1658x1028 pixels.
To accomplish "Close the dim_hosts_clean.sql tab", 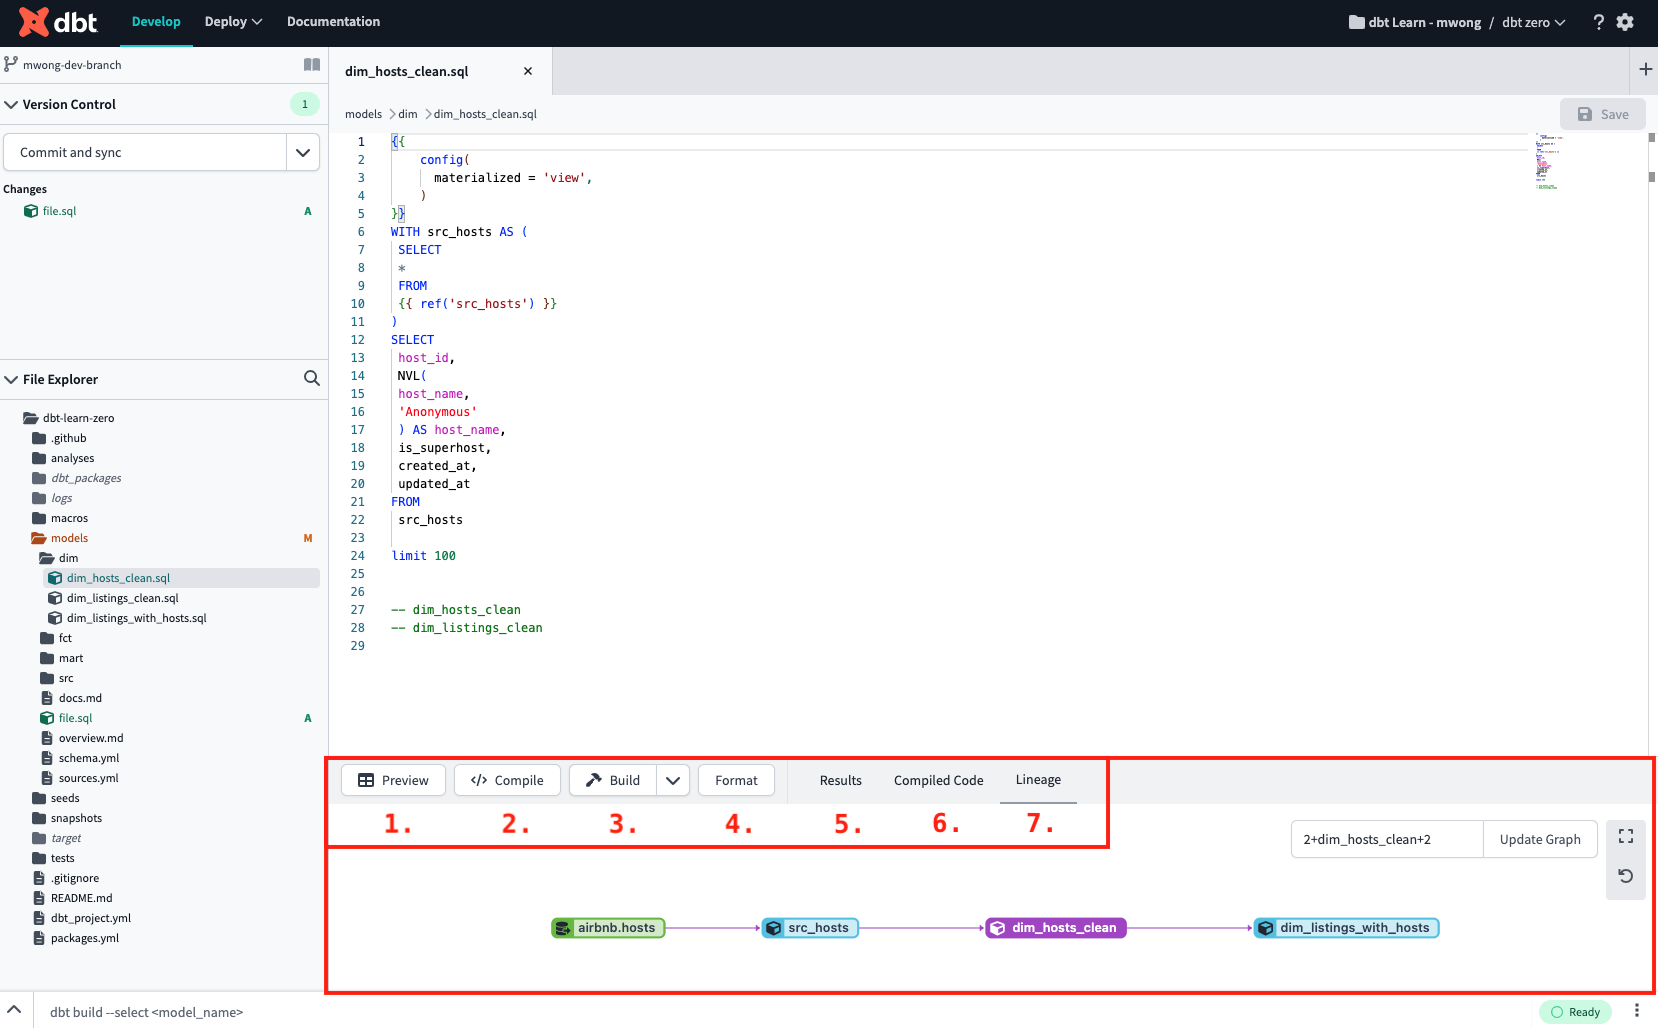I will pyautogui.click(x=528, y=71).
